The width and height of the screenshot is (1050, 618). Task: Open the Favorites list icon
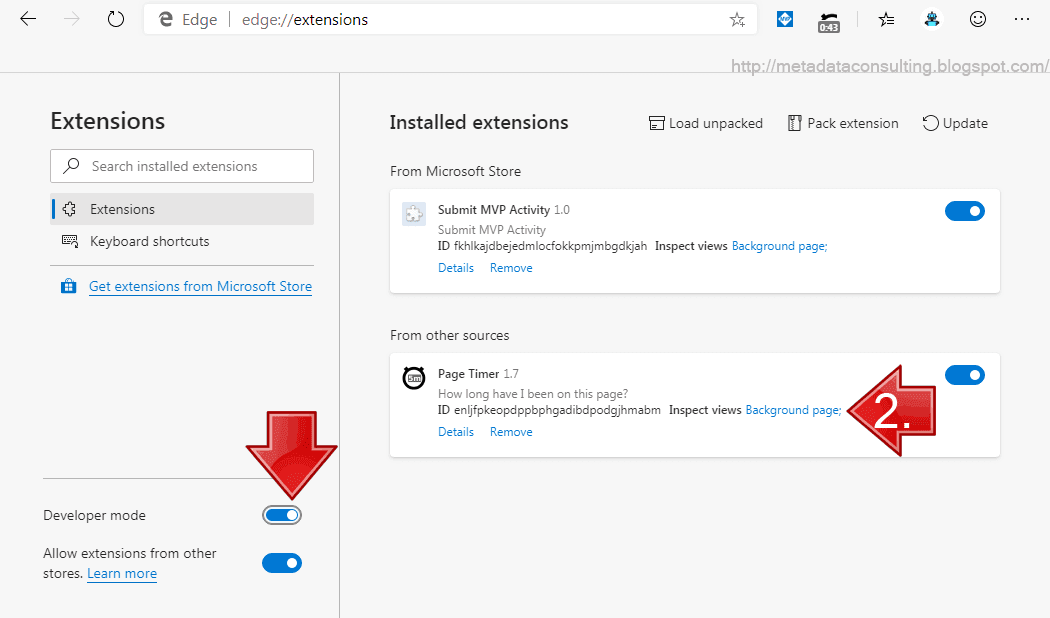coord(886,20)
